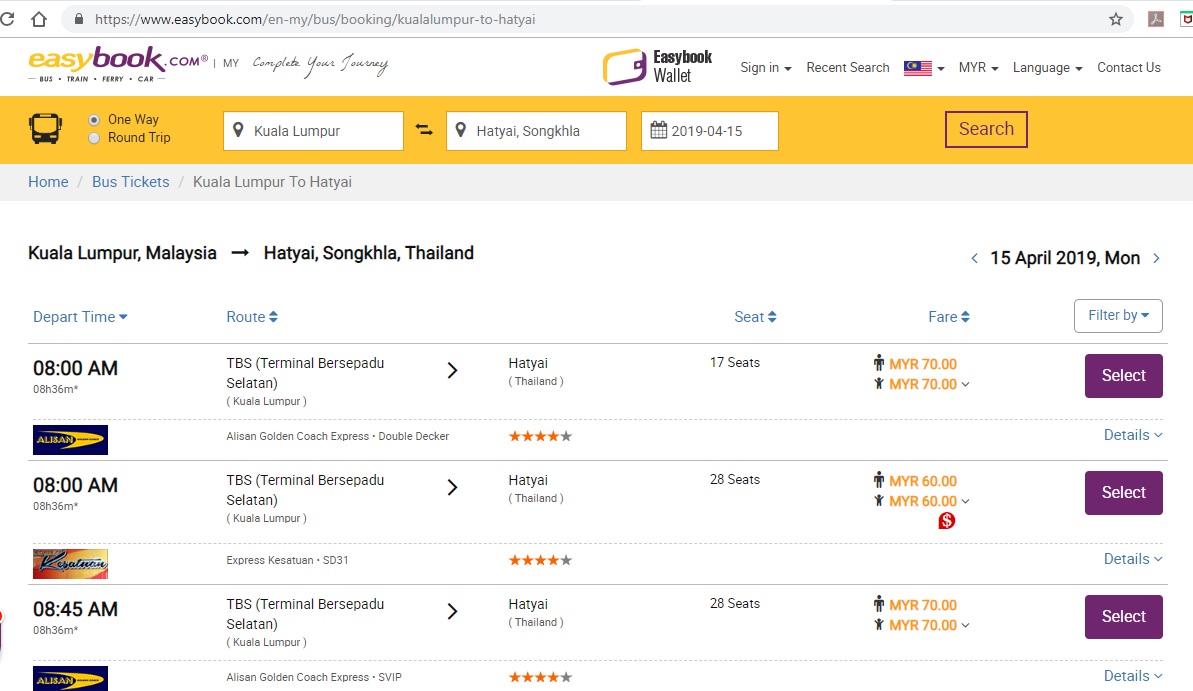Click the 28 Seats text on SD31 trip
Screen dimensions: 1193x691
(x=735, y=479)
